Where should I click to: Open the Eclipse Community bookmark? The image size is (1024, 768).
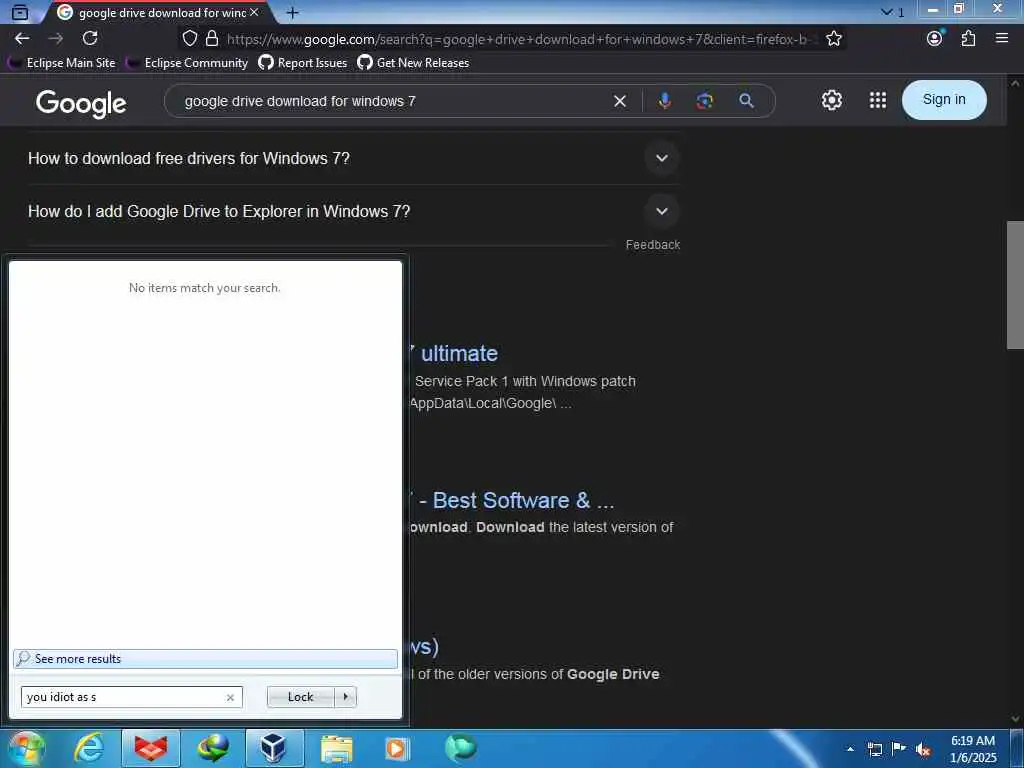pos(187,63)
